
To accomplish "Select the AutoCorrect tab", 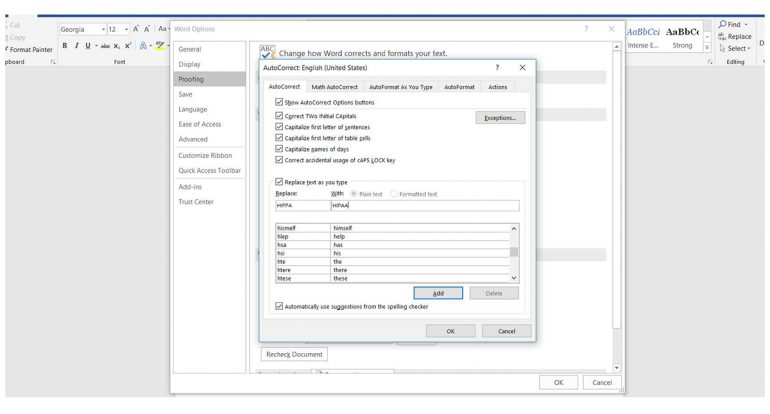I will click(x=284, y=86).
